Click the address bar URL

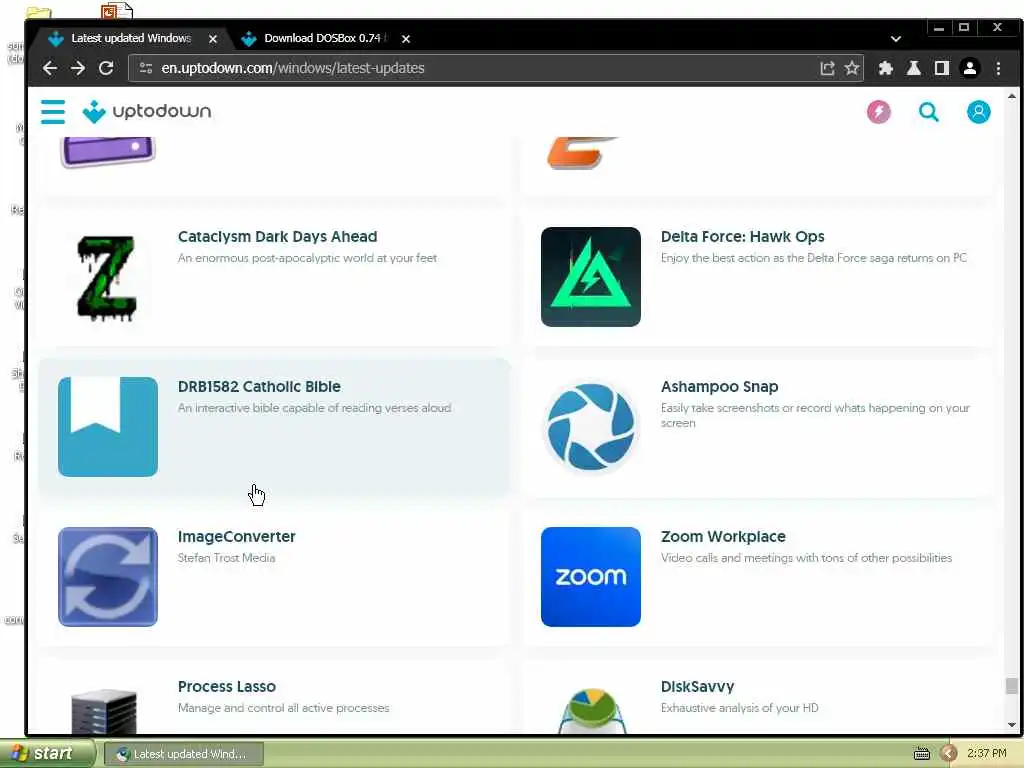293,68
